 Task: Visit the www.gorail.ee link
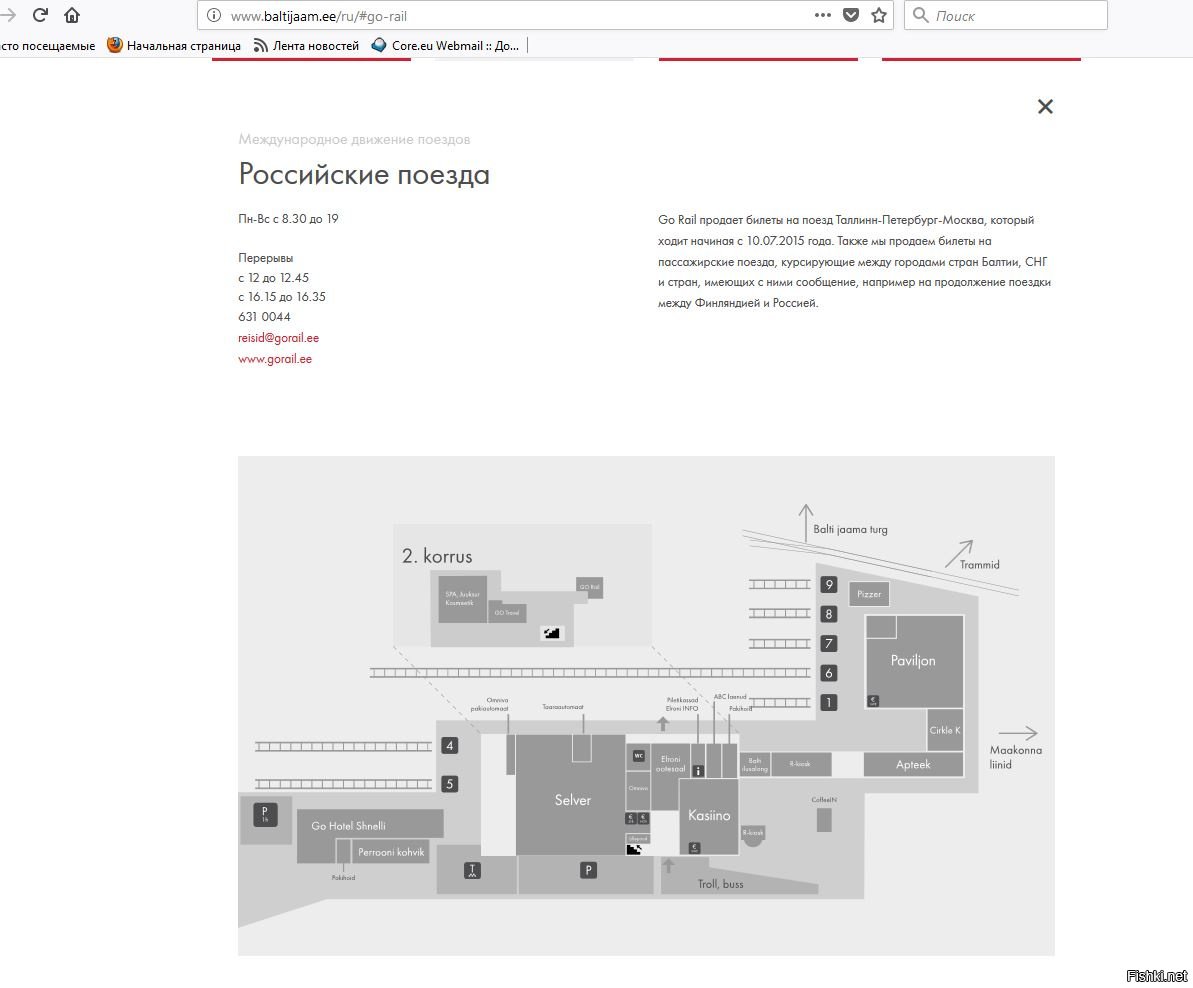pyautogui.click(x=275, y=359)
